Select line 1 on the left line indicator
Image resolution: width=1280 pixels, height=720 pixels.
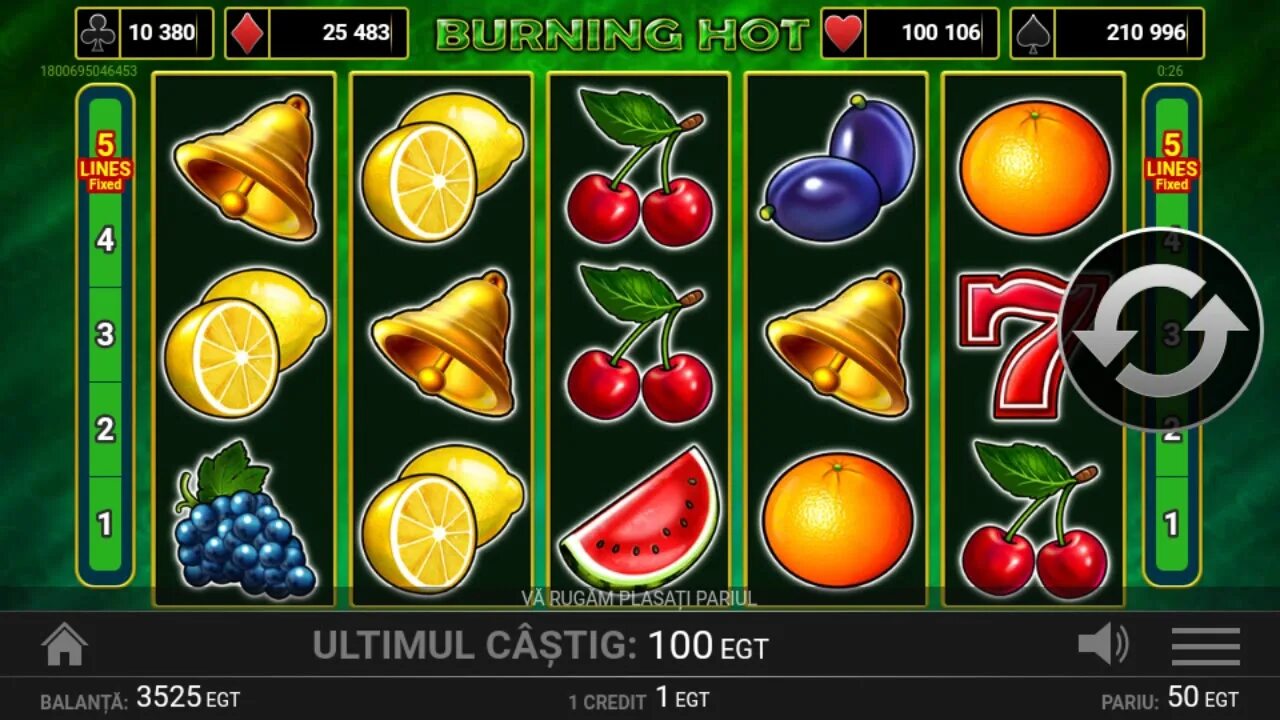coord(105,523)
